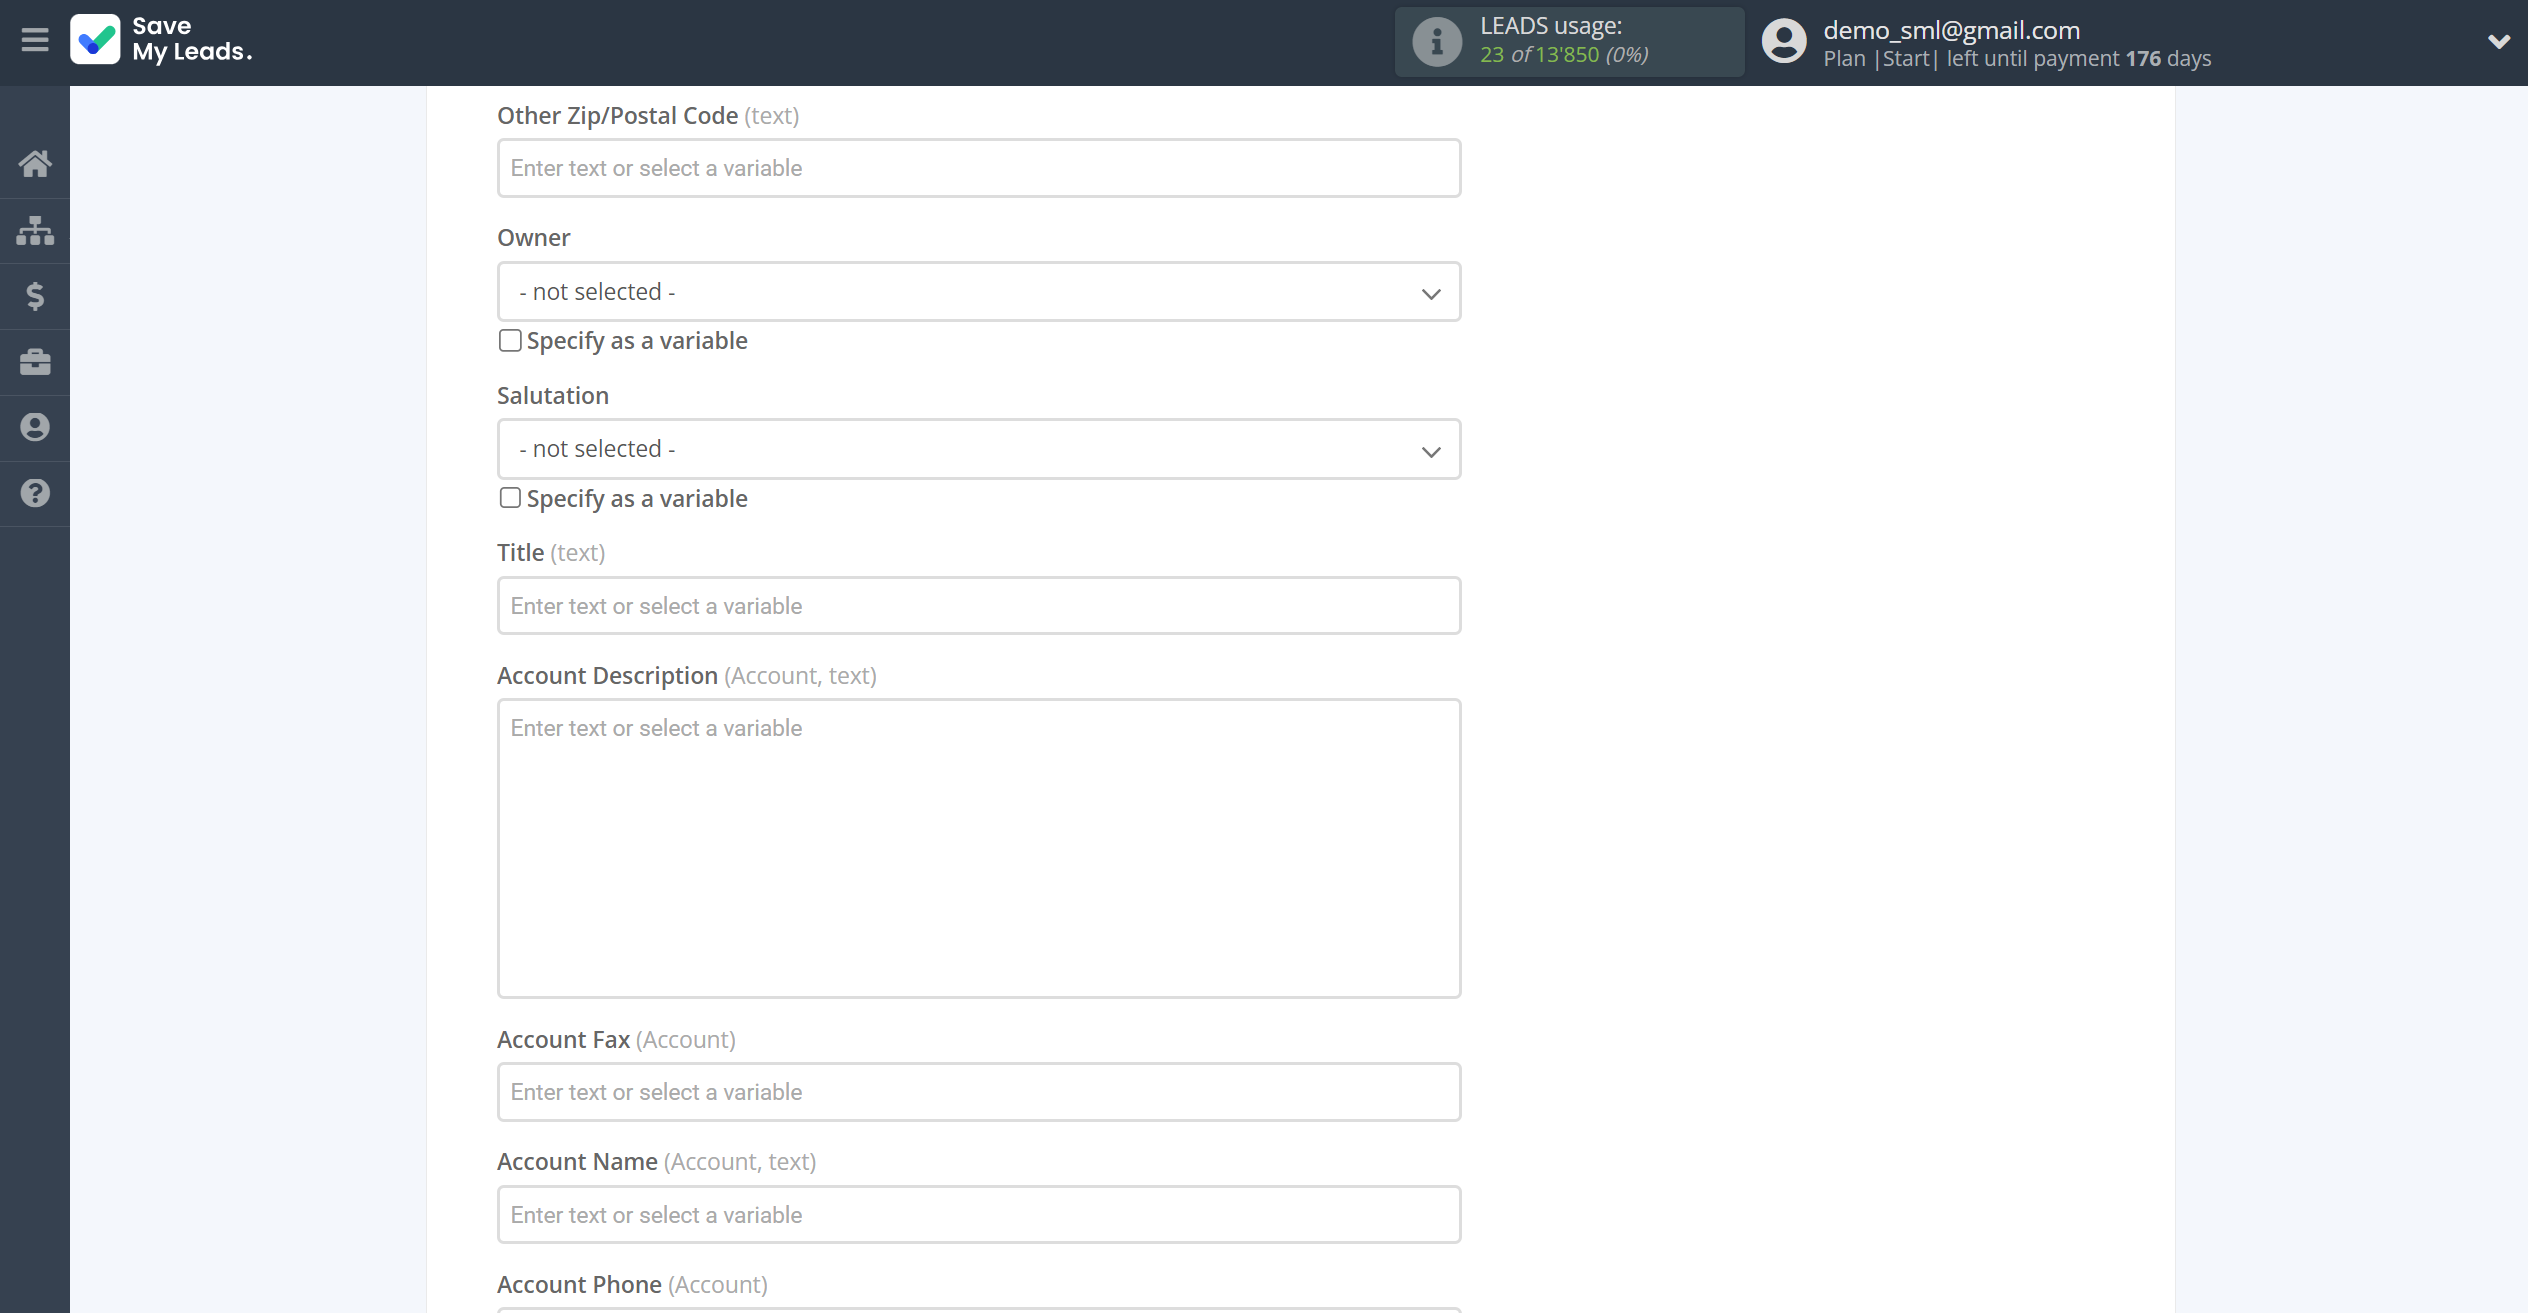Focus the Other Zip/Postal Code field

979,168
